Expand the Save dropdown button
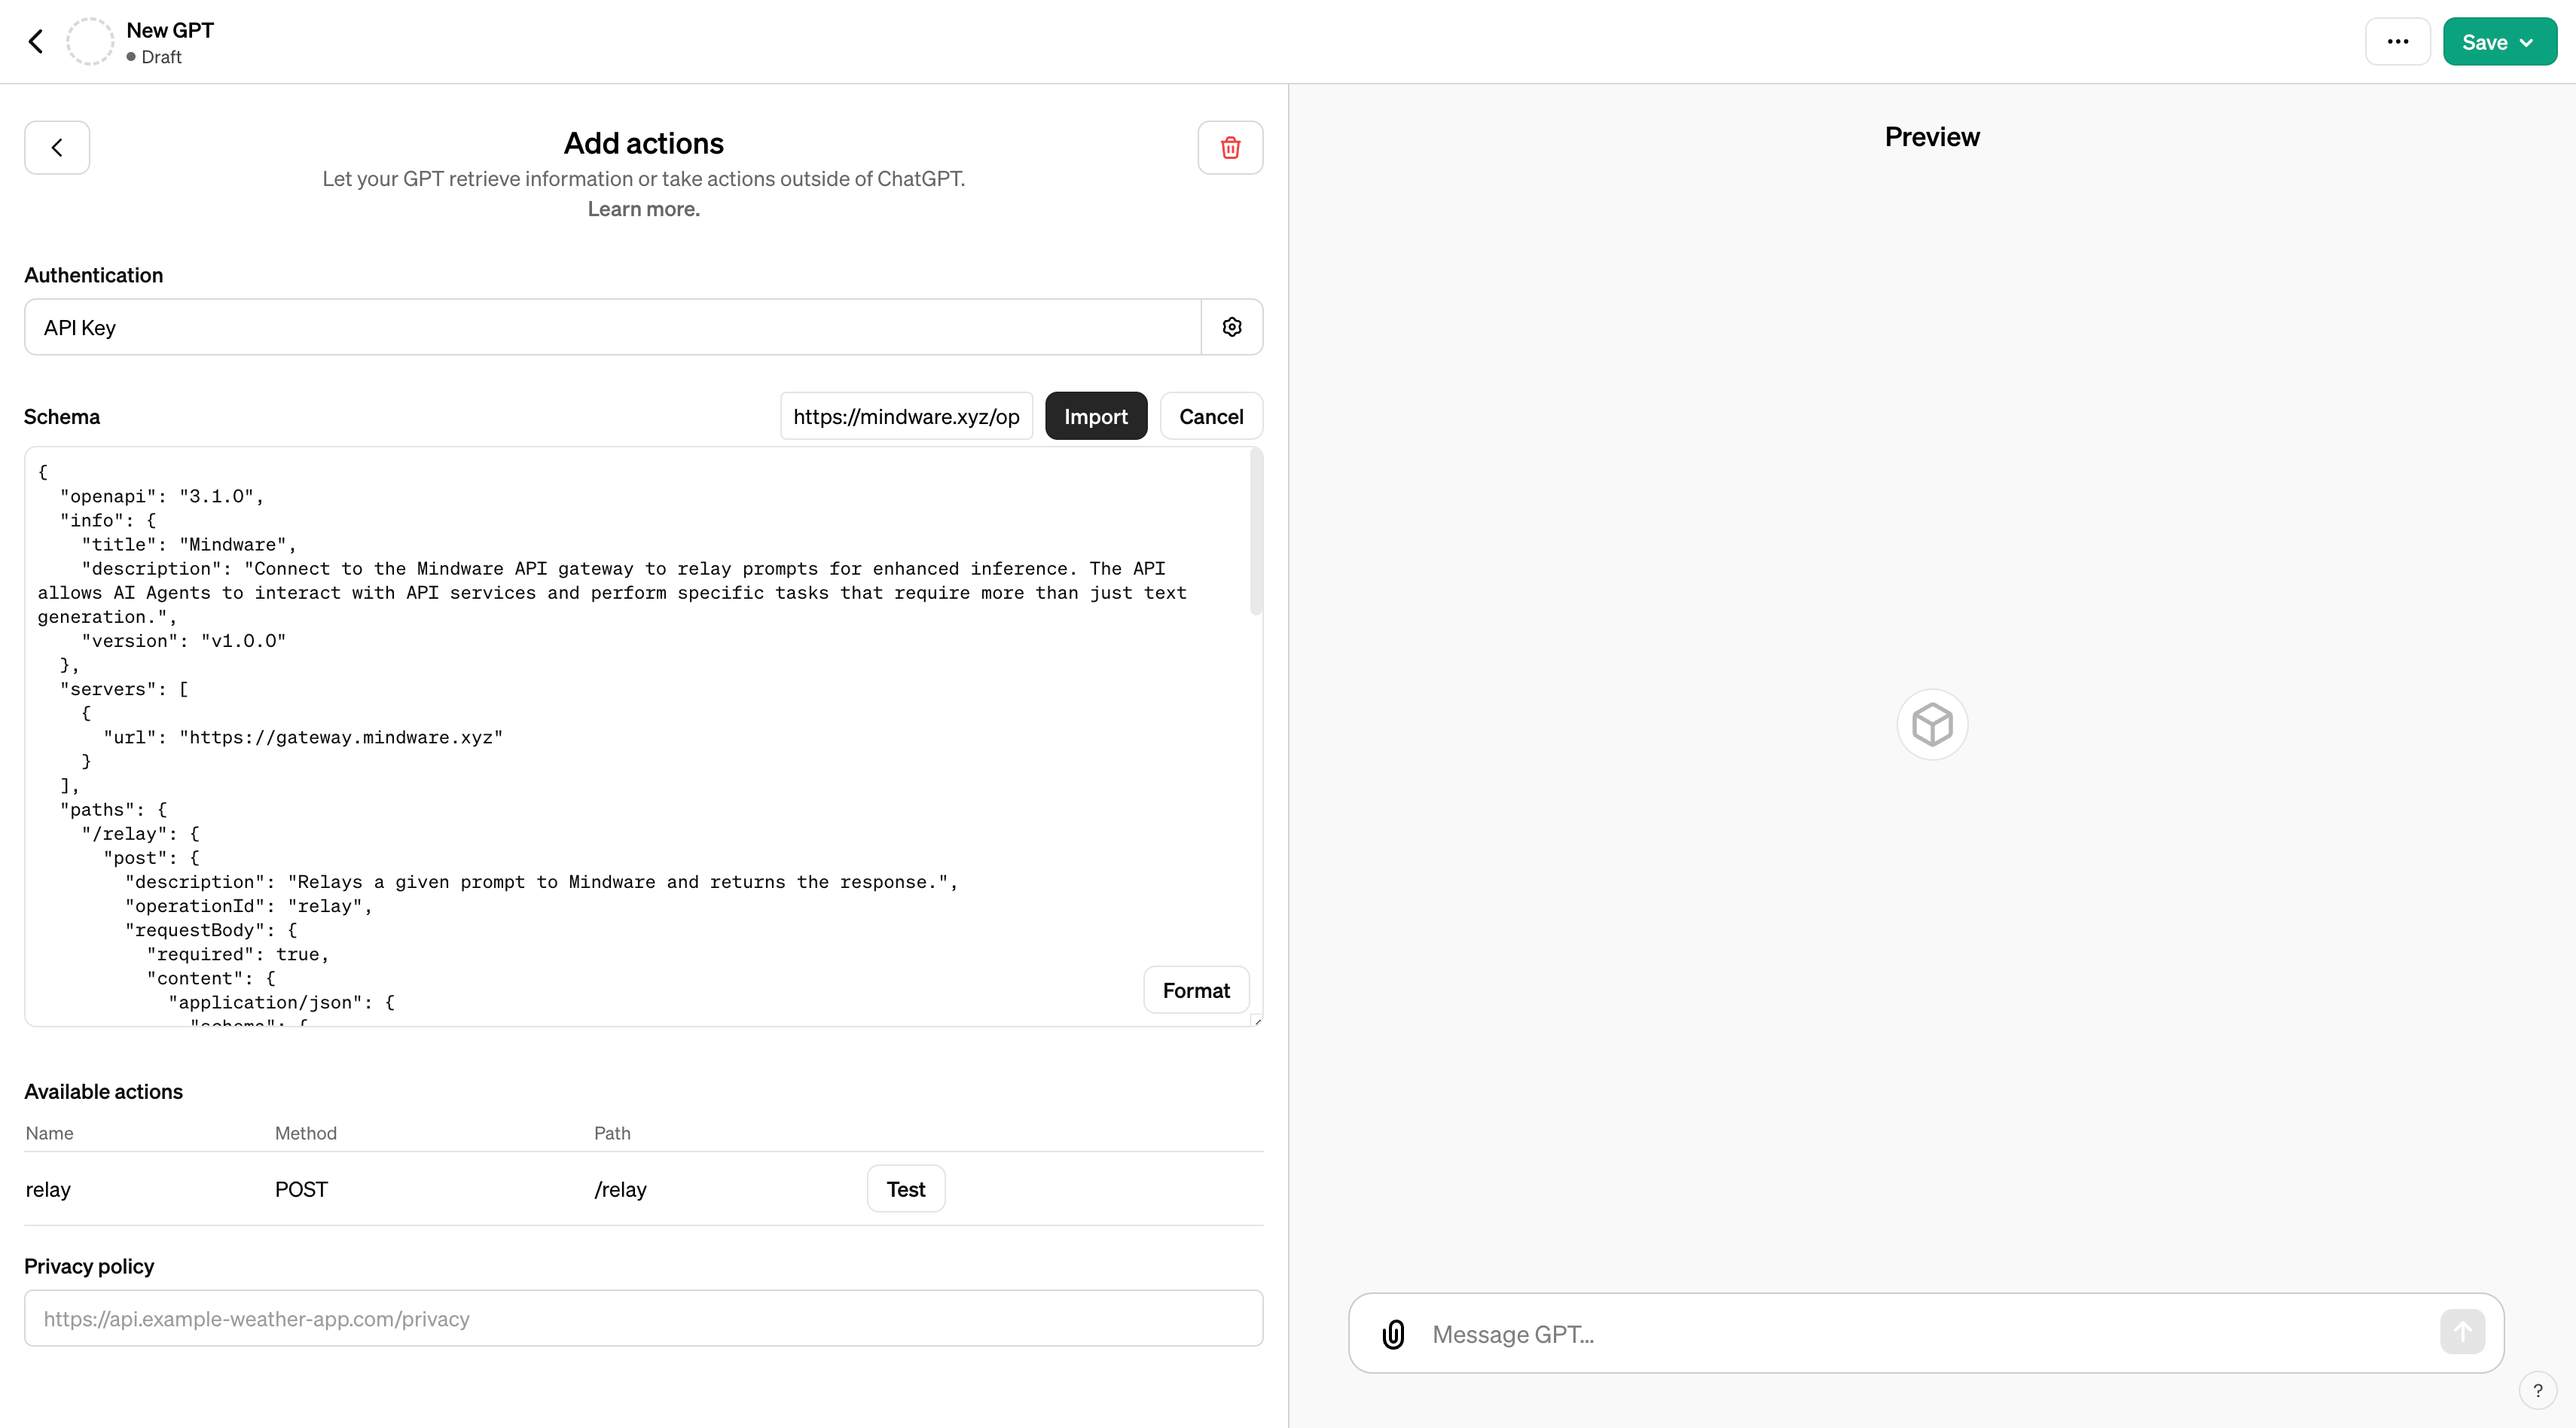The width and height of the screenshot is (2576, 1428). [2499, 42]
